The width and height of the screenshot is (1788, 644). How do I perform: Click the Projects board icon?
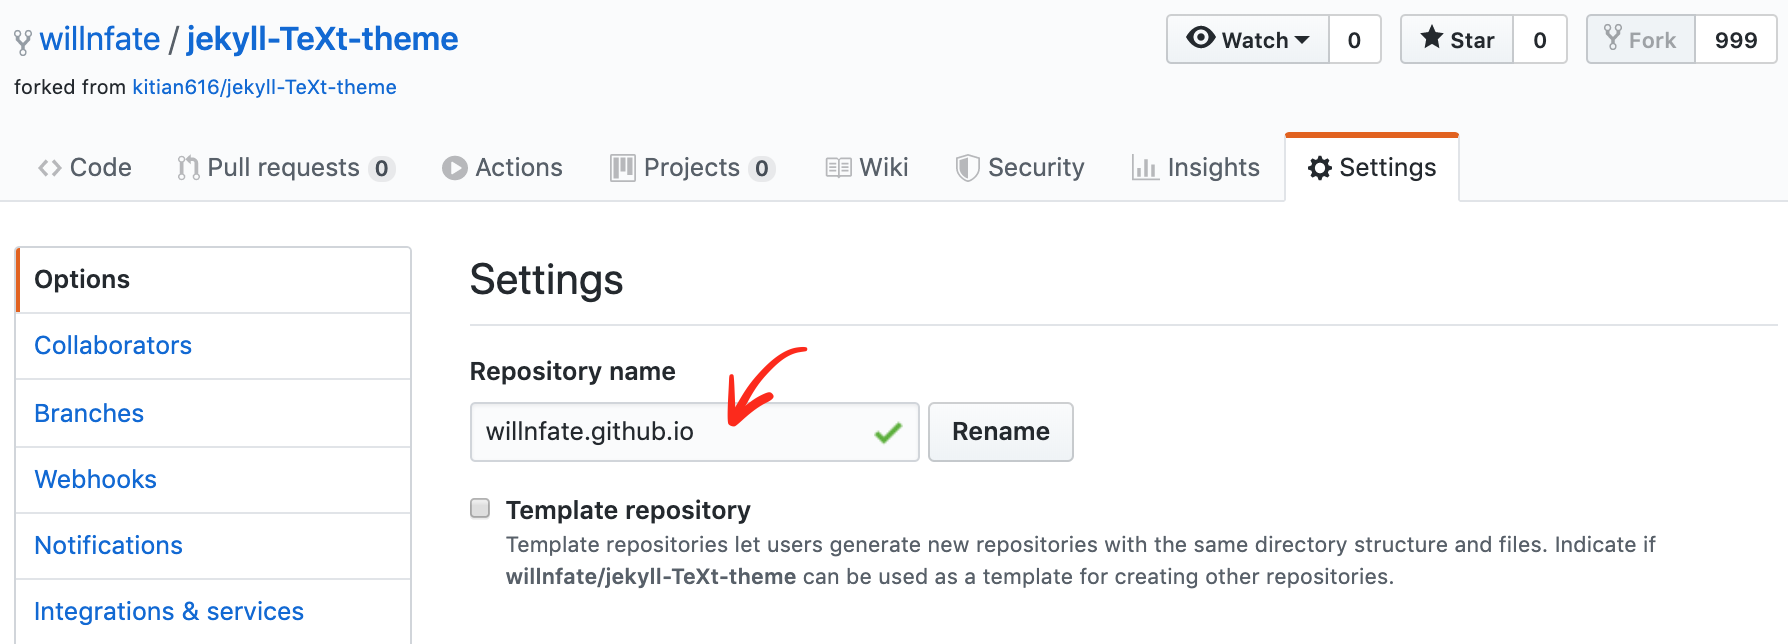623,168
